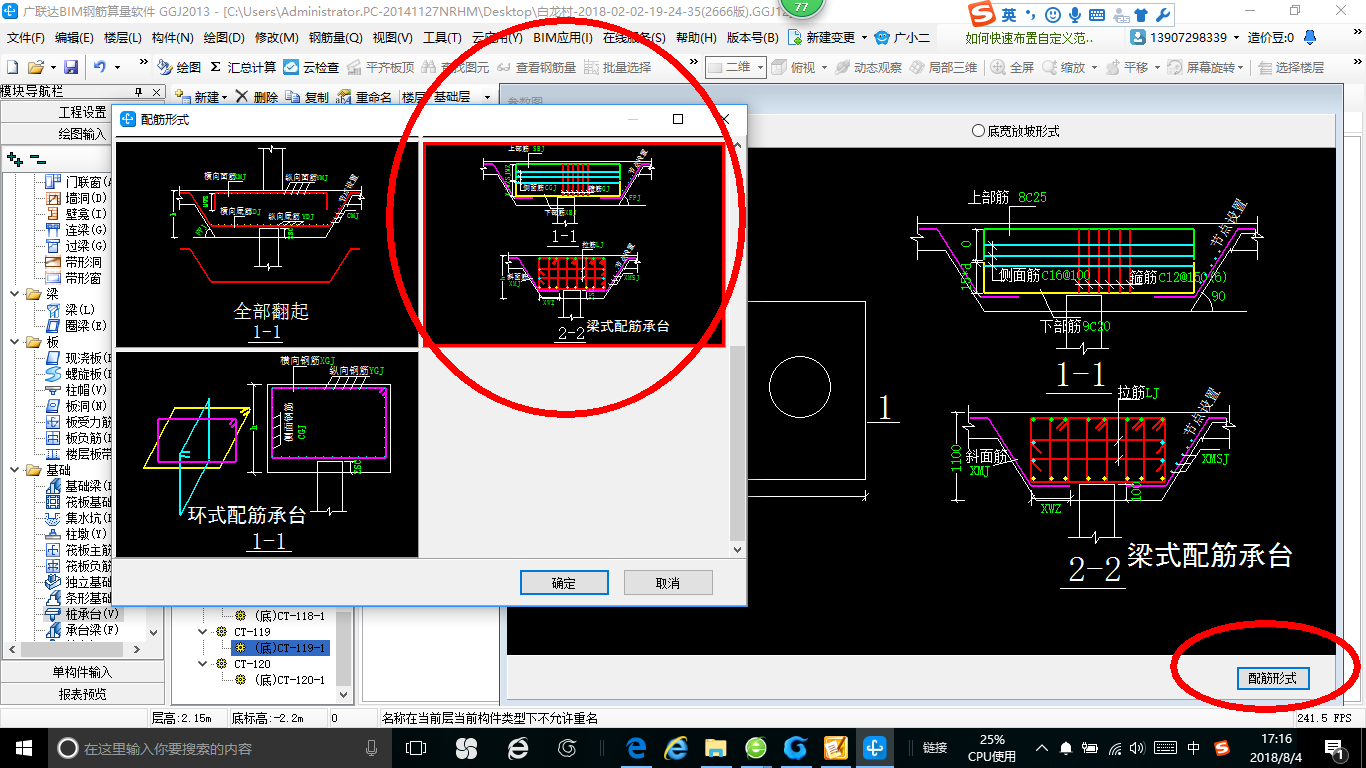Collapse the 板 folder in tree
Screen dimensions: 1366x768
coord(16,342)
